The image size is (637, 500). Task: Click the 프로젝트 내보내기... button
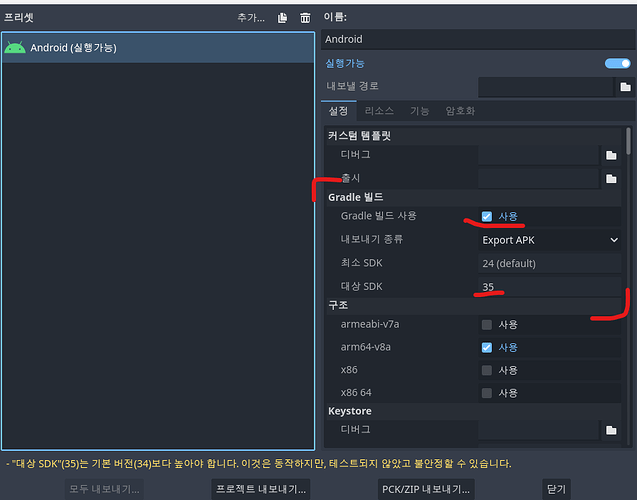coord(261,489)
